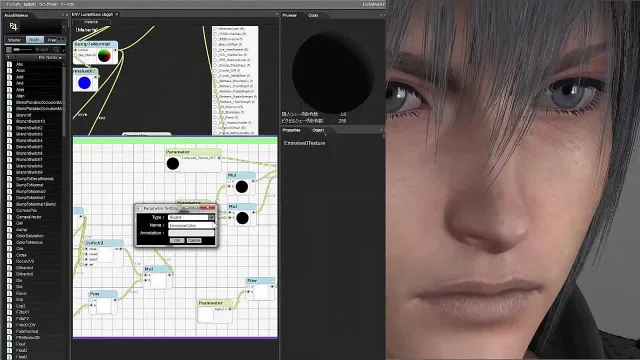Confirm with OK in Parameter Setting dialog
Image resolution: width=640 pixels, height=360 pixels.
pos(177,241)
